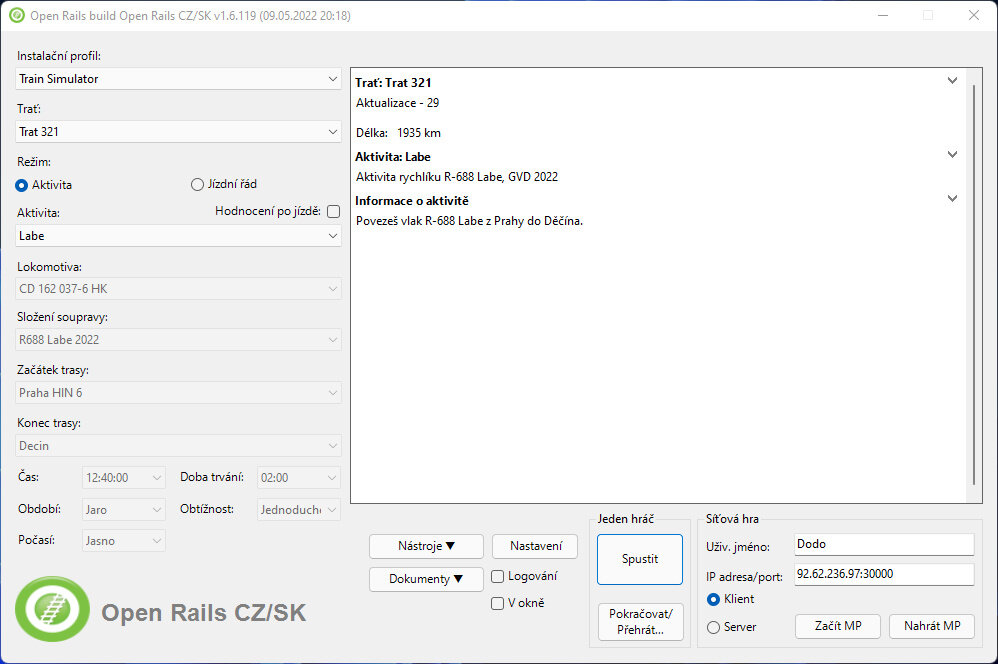
Task: Open the Počasí dropdown showing Jasno
Action: tap(123, 540)
